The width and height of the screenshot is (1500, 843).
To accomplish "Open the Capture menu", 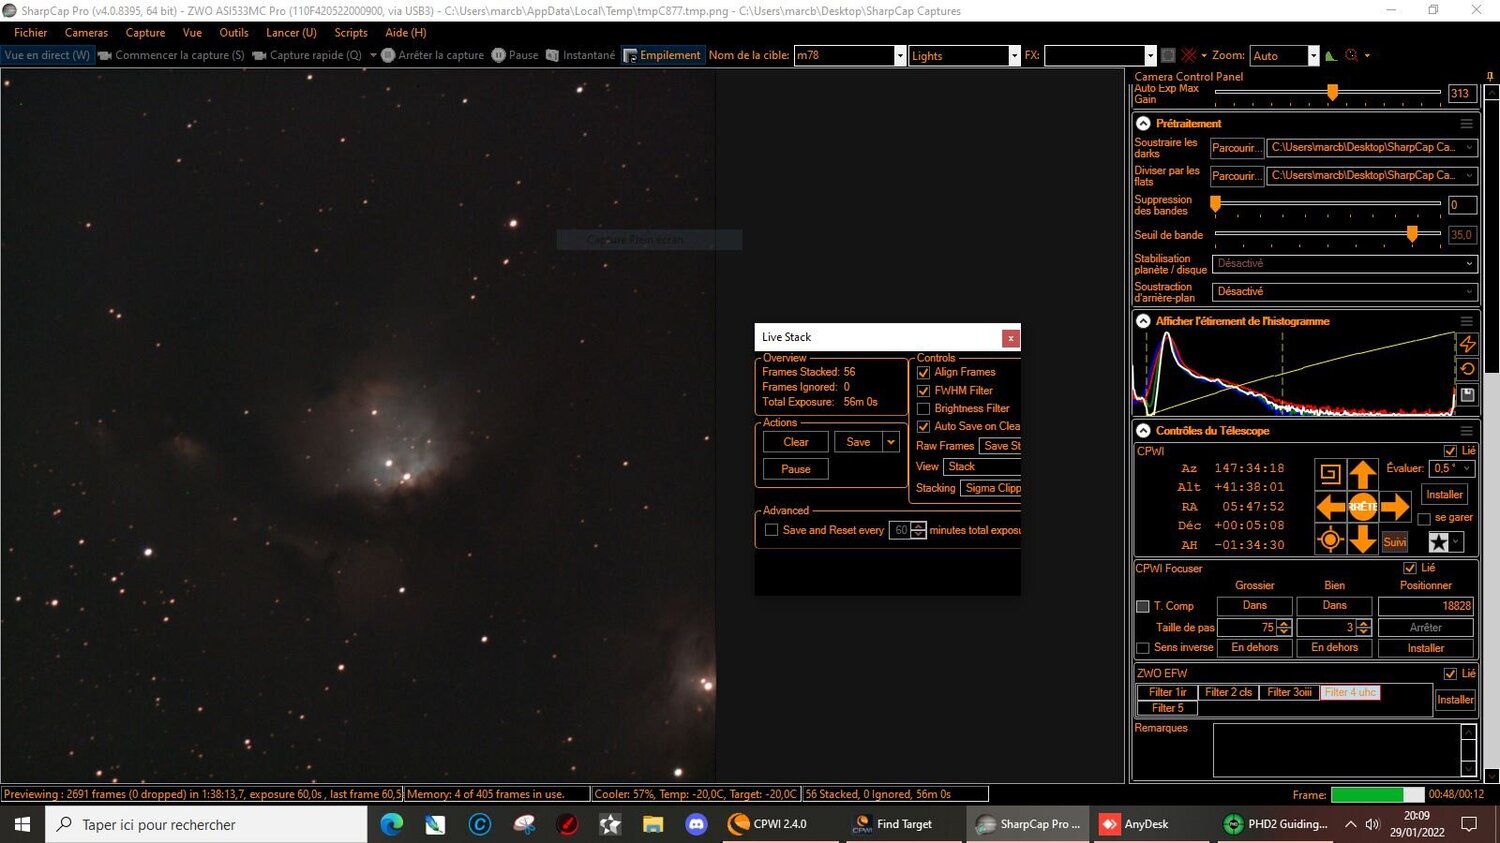I will 145,33.
